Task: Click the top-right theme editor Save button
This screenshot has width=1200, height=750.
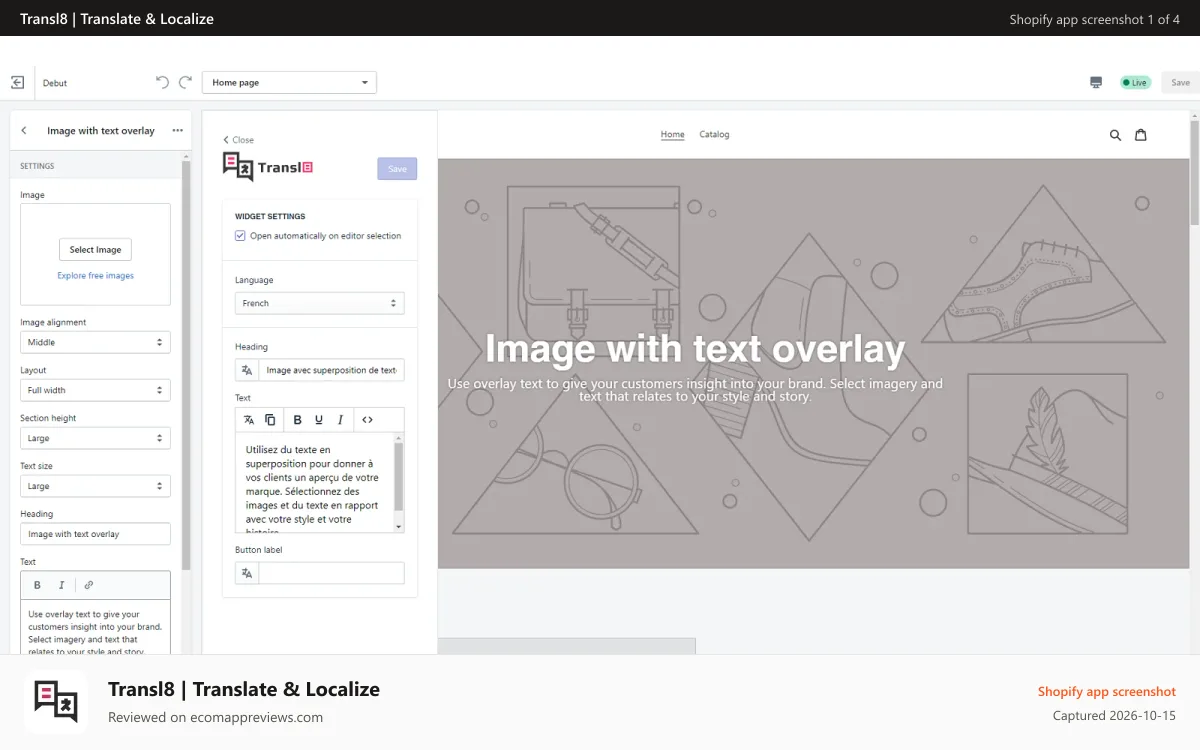Action: click(x=1180, y=82)
